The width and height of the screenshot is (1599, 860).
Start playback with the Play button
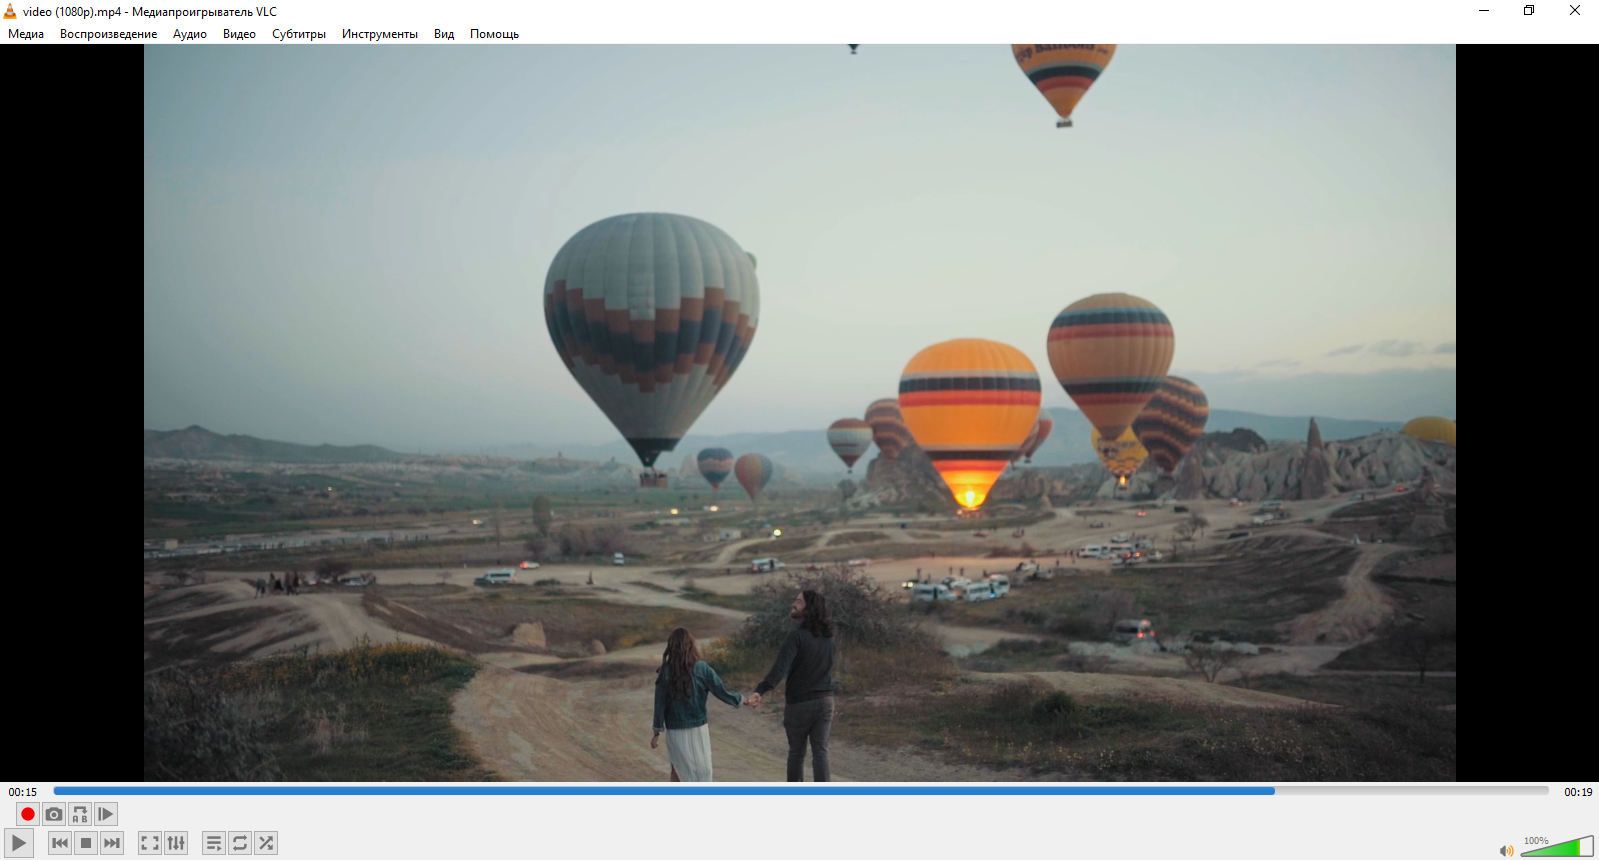coord(19,843)
